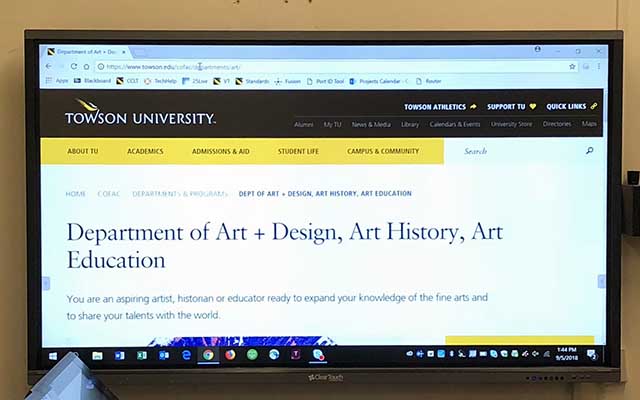Image resolution: width=640 pixels, height=400 pixels.
Task: Open the Windows Start menu
Action: 53,356
